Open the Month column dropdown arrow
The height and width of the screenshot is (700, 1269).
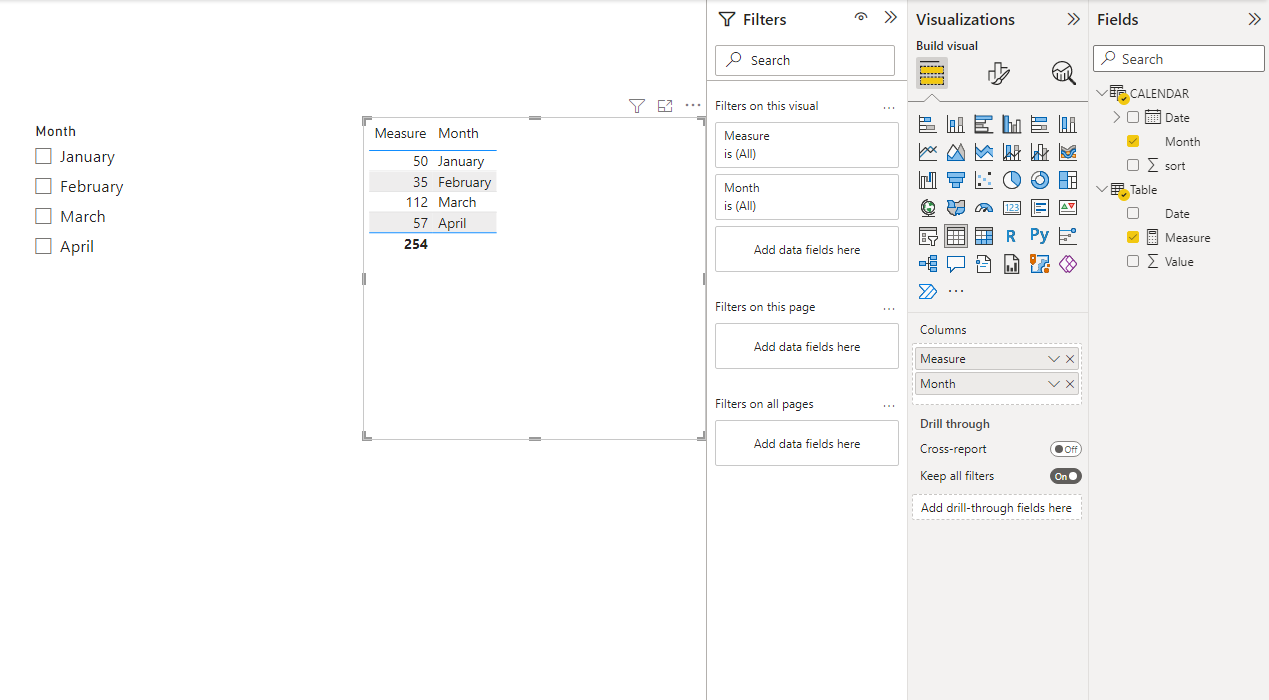pyautogui.click(x=1053, y=384)
